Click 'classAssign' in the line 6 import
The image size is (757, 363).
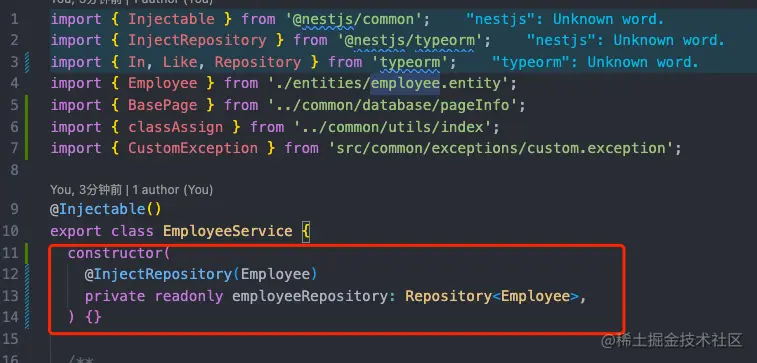tap(175, 127)
